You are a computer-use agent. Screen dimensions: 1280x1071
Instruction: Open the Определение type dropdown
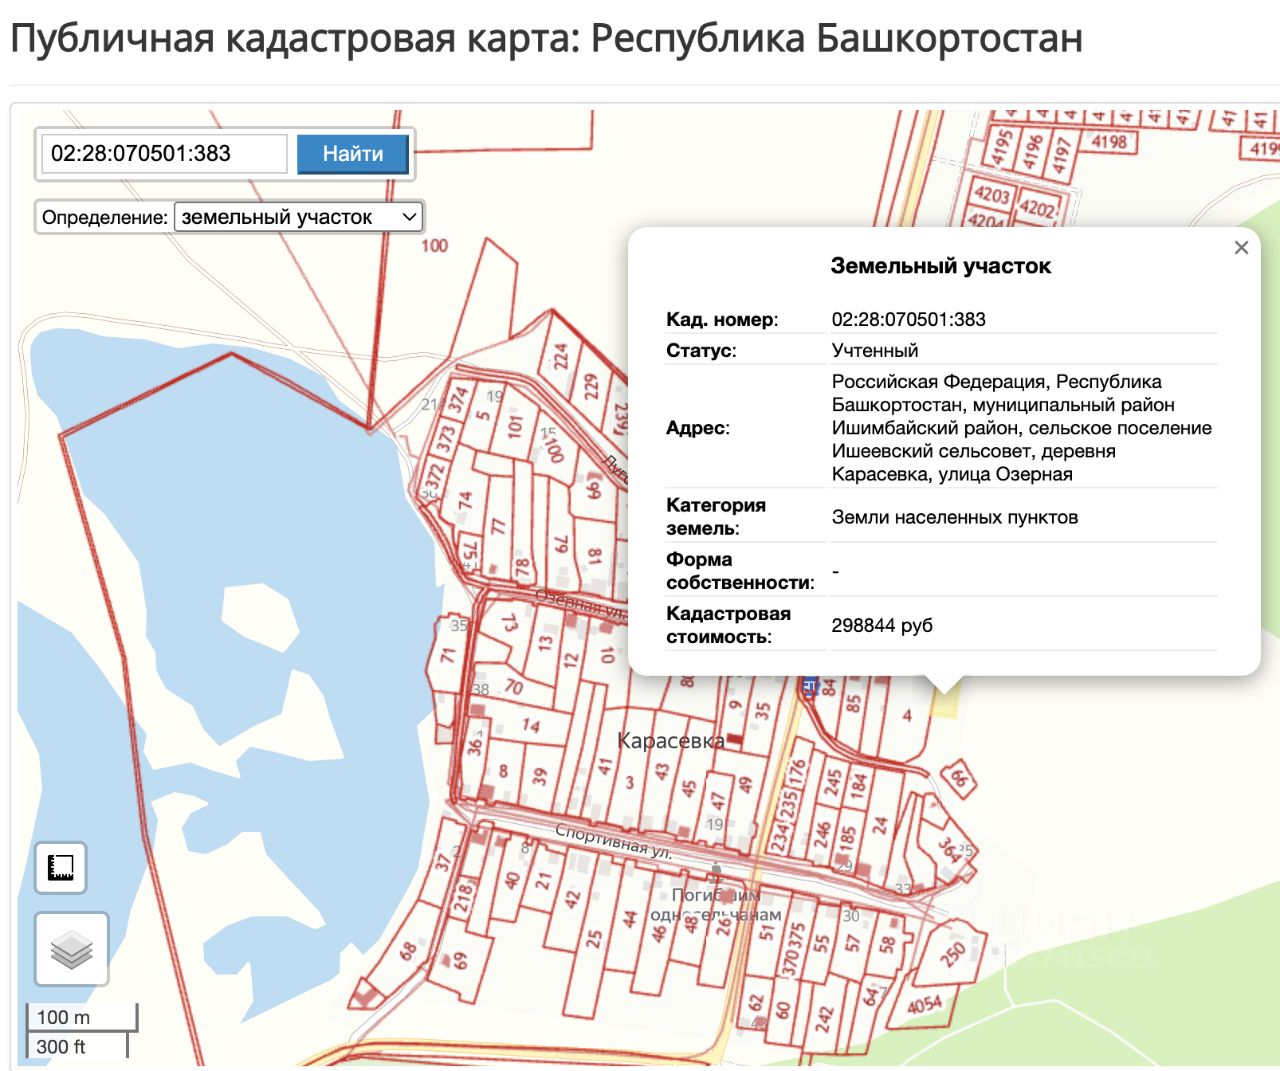(298, 217)
